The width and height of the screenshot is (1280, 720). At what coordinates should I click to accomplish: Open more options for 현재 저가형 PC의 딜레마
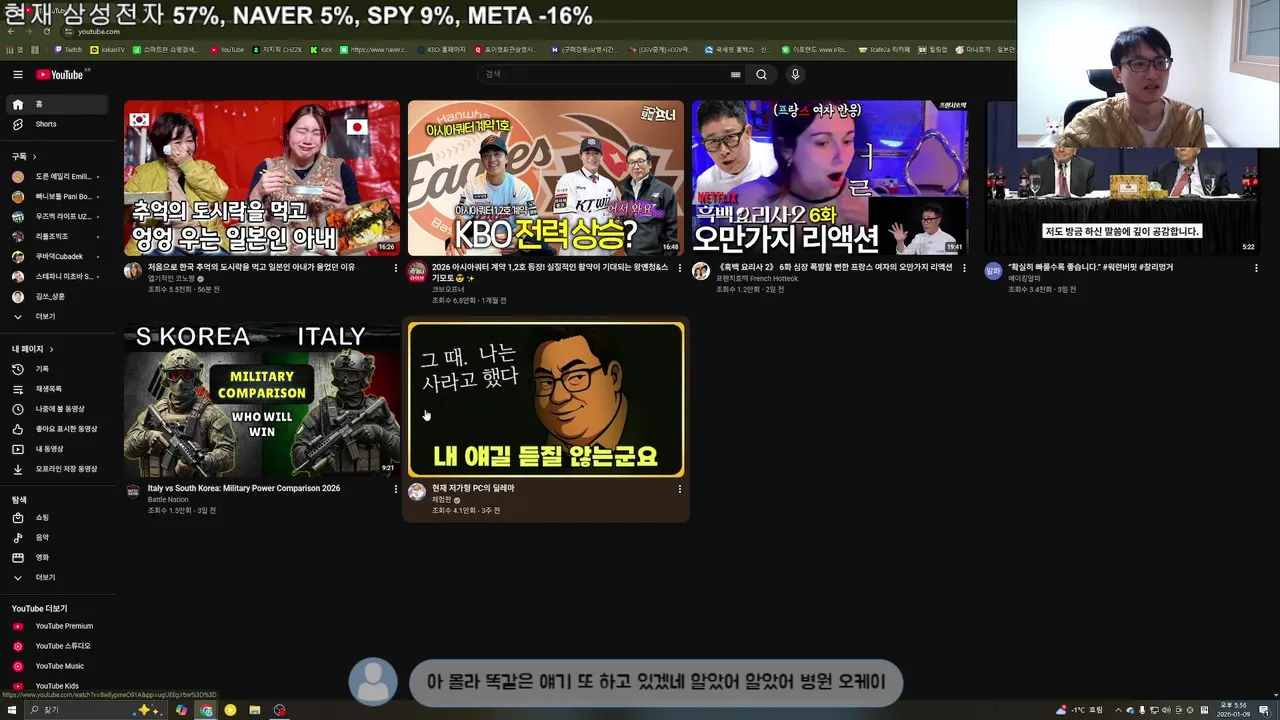pos(680,489)
